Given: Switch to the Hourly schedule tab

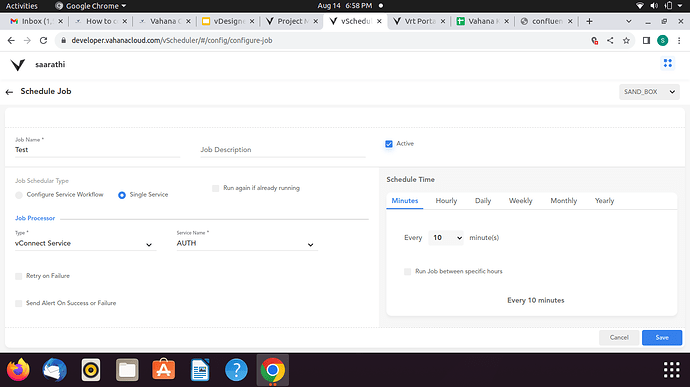Looking at the screenshot, I should [x=446, y=201].
